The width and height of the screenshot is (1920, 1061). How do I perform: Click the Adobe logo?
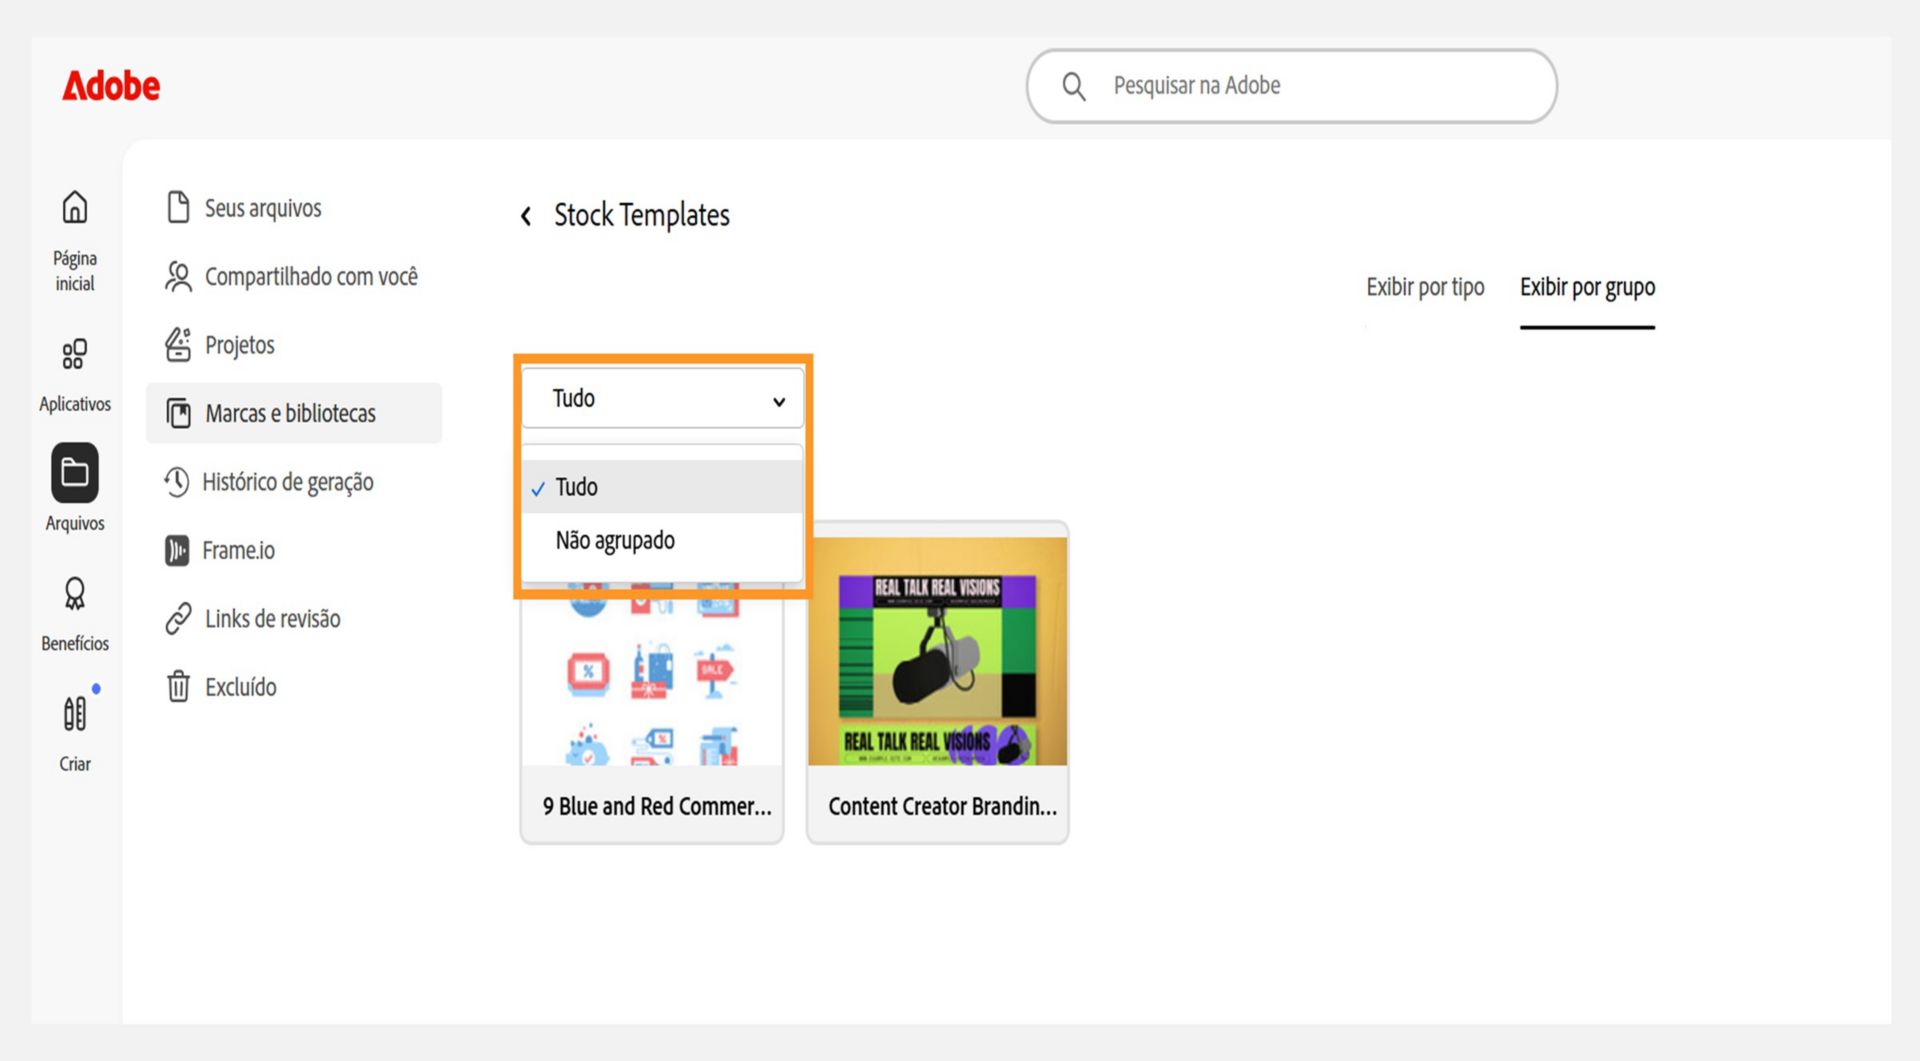[111, 86]
